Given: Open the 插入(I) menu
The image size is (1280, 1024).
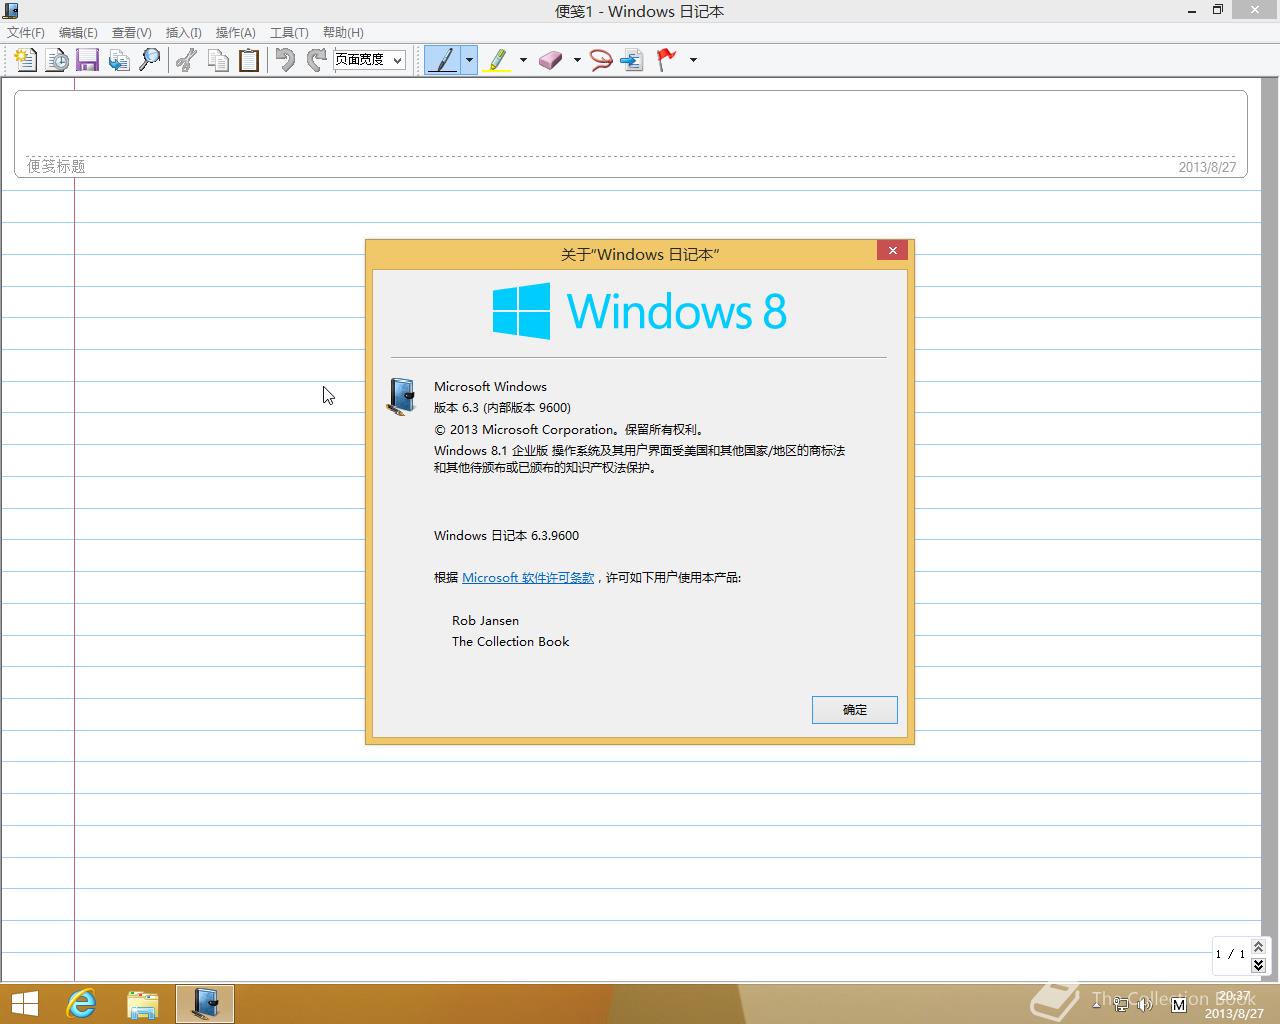Looking at the screenshot, I should click(183, 33).
